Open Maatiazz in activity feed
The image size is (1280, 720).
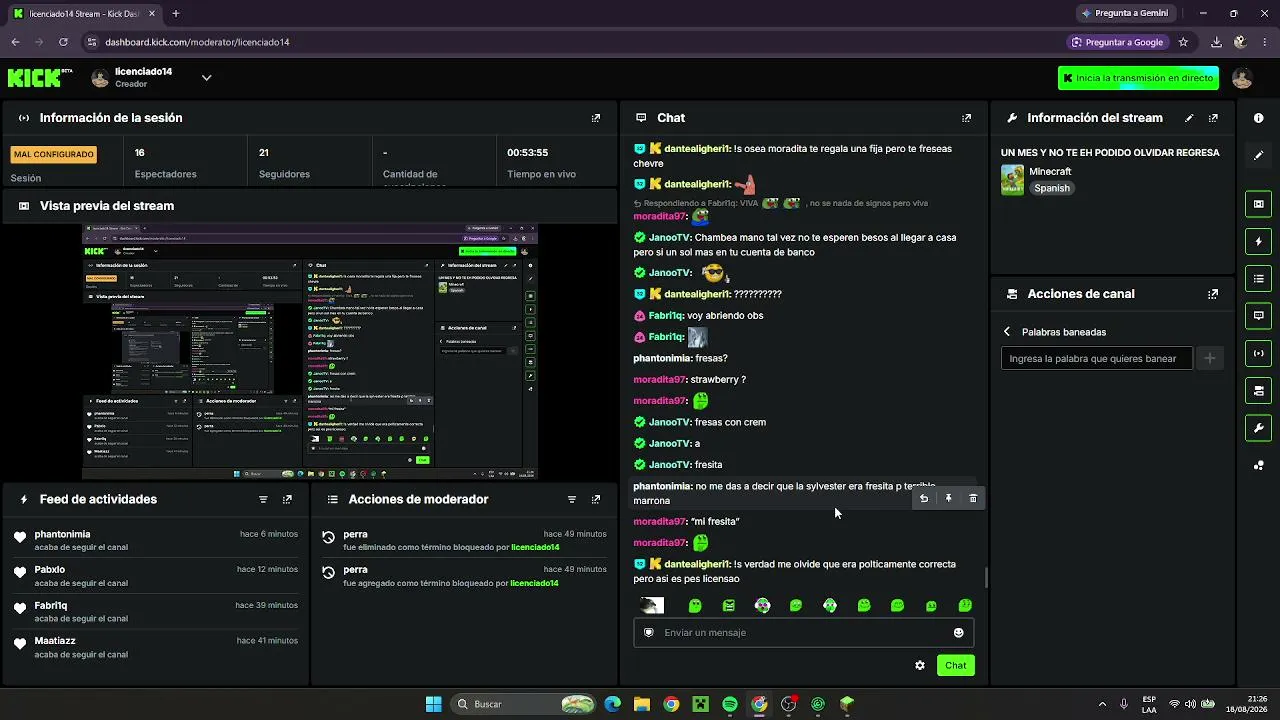[55, 640]
